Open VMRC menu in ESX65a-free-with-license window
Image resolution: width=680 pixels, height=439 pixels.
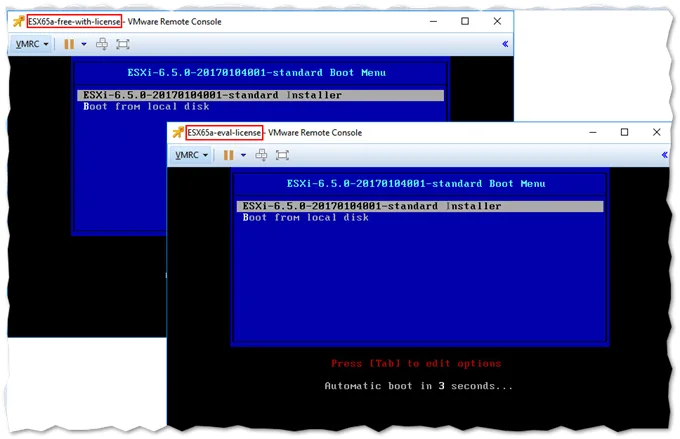point(32,44)
